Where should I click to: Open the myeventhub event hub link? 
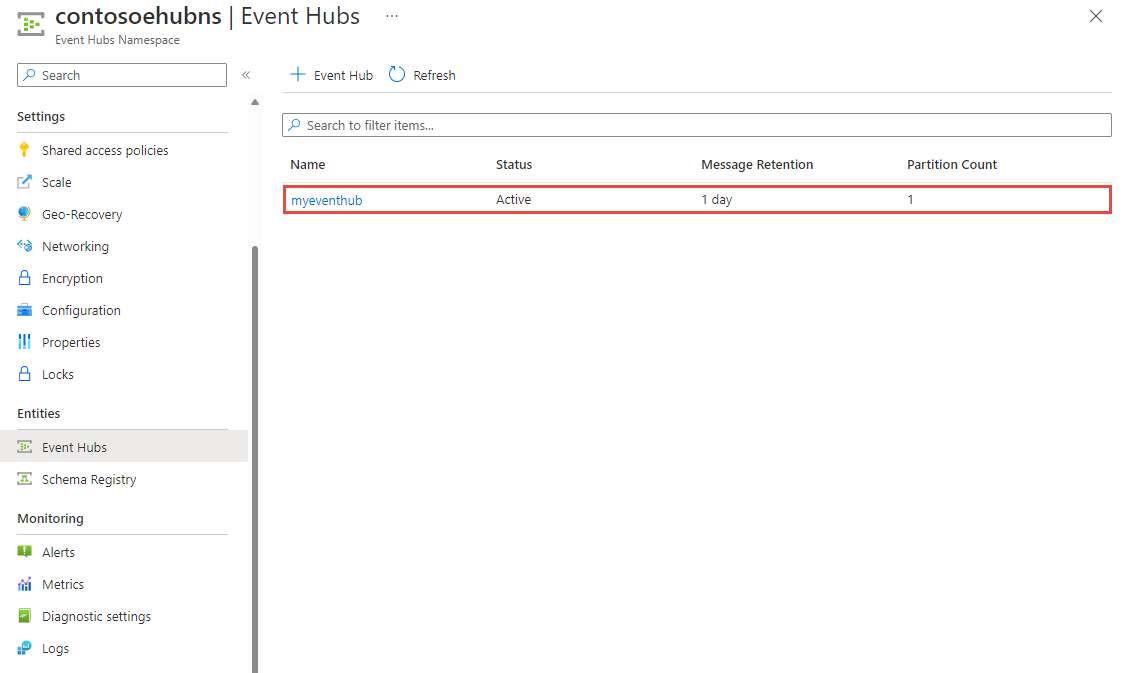327,199
